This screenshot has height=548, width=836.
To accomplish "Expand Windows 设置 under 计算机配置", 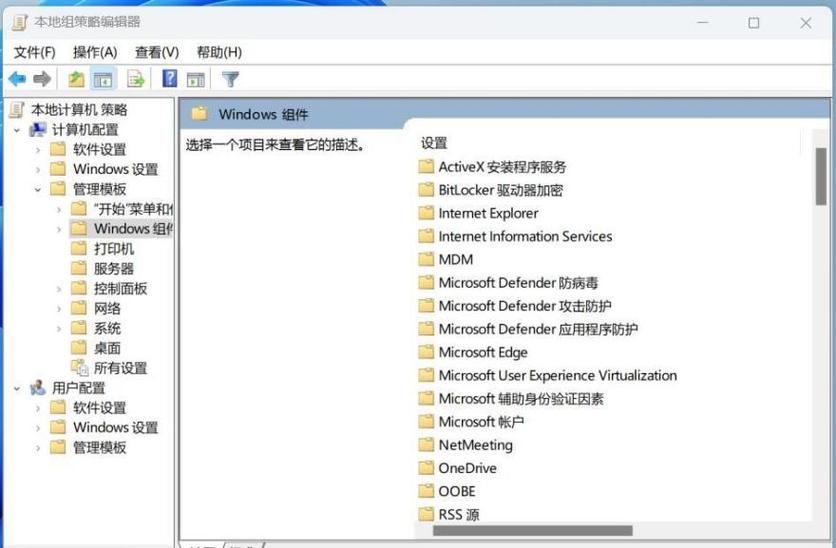I will click(37, 170).
